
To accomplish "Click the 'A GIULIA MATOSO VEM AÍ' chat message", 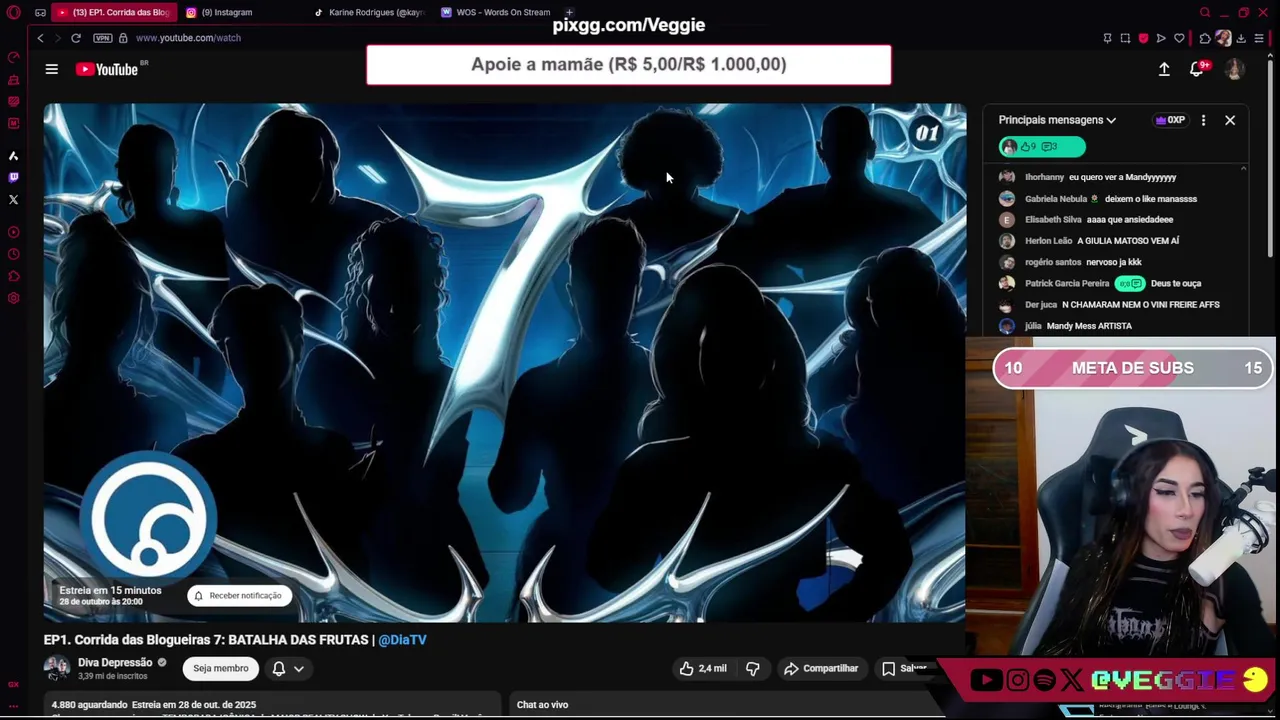I will tap(1127, 241).
